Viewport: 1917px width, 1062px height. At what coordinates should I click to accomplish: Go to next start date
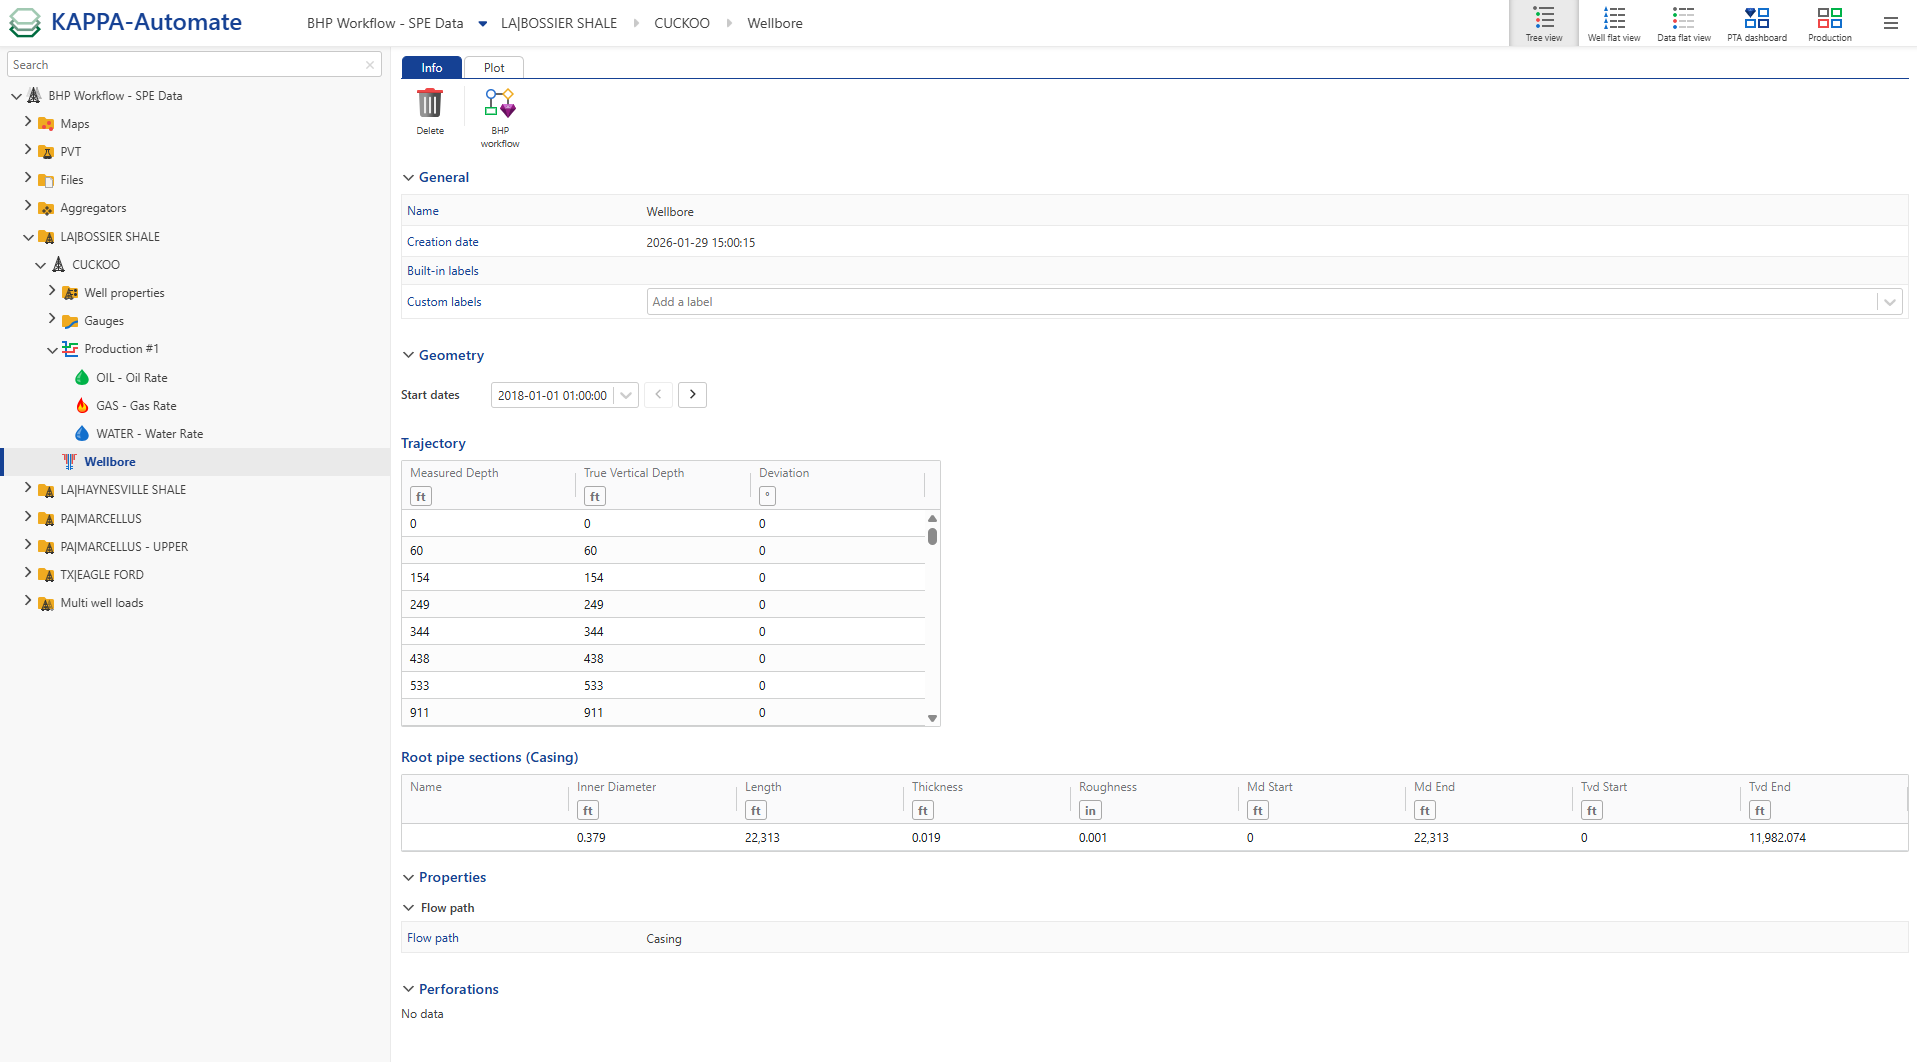coord(692,395)
